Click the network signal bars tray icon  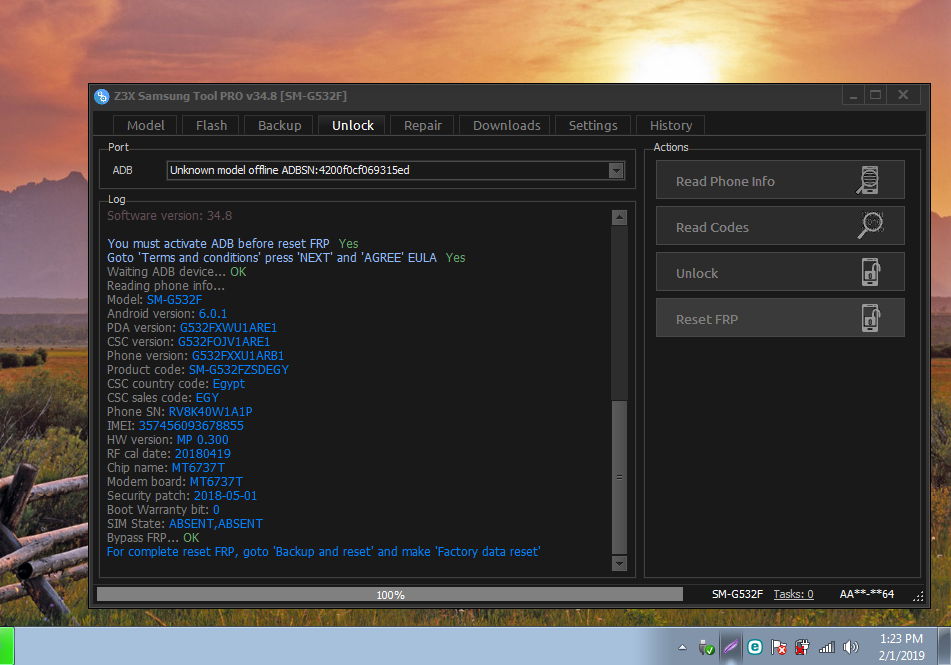pyautogui.click(x=826, y=647)
